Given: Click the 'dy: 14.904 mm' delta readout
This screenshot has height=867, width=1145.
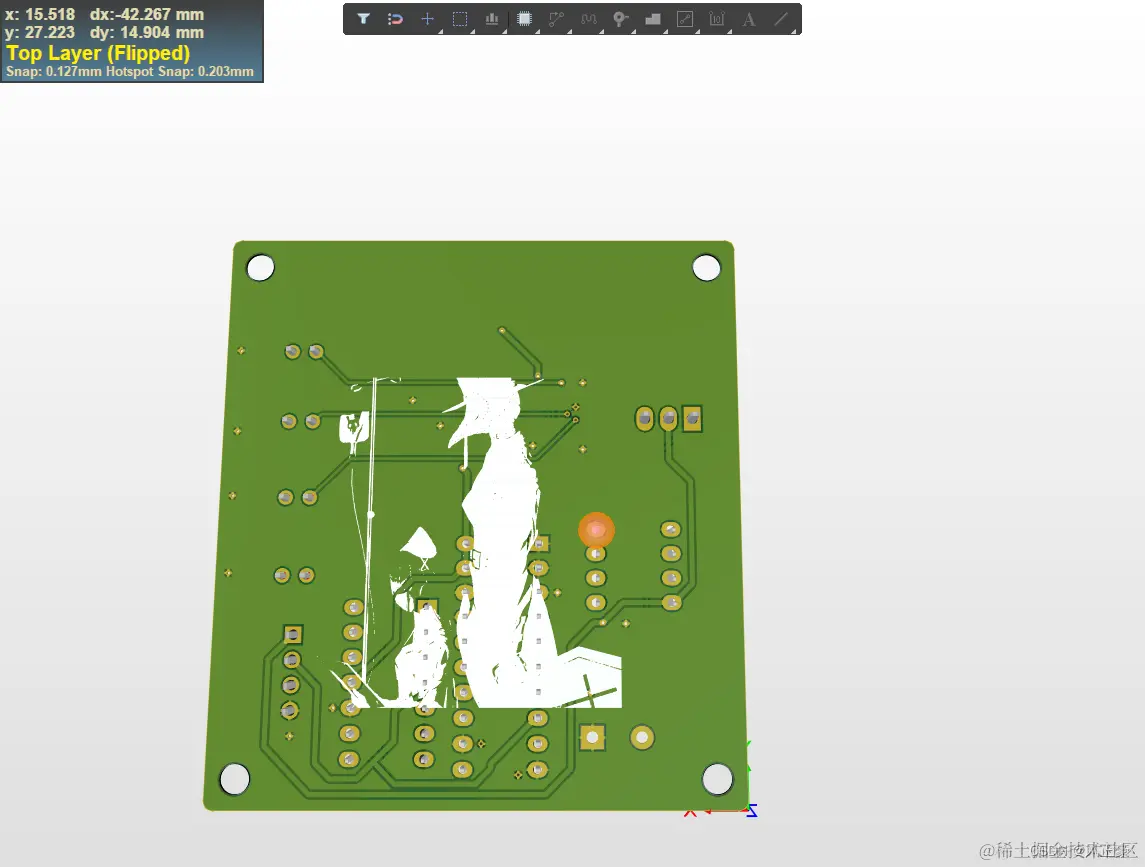Looking at the screenshot, I should click(147, 32).
